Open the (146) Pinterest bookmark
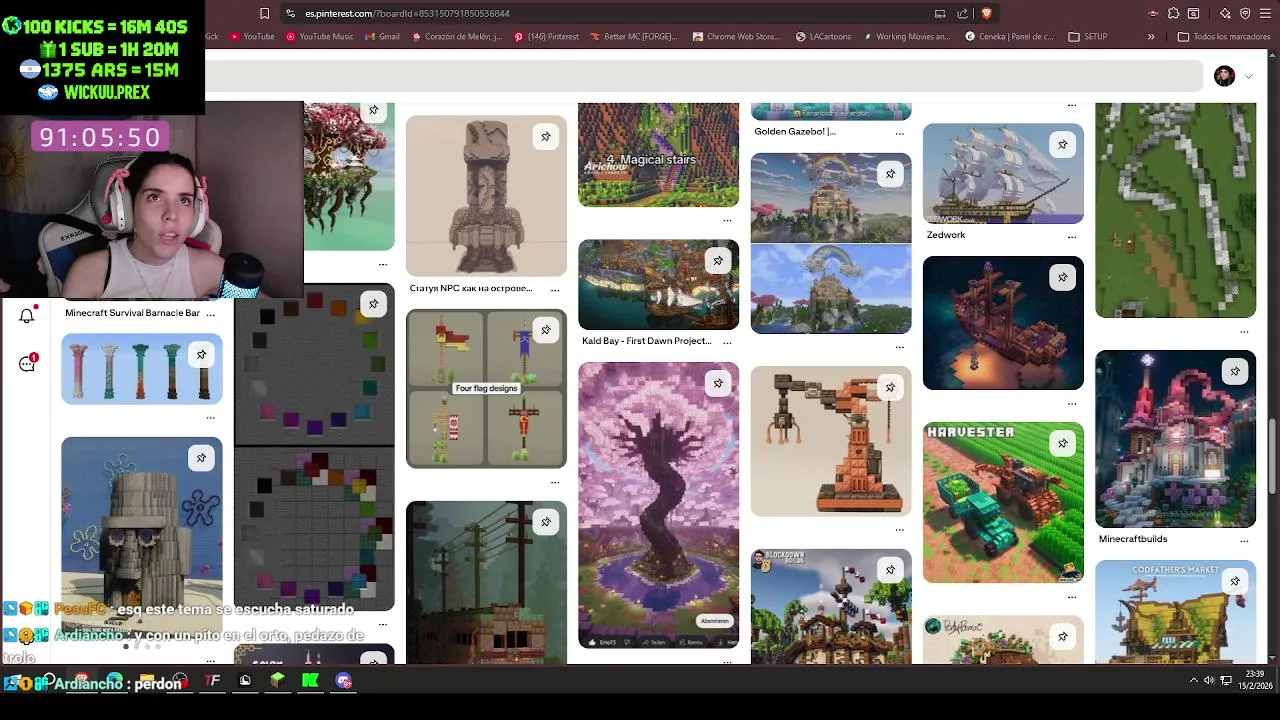 click(x=546, y=37)
